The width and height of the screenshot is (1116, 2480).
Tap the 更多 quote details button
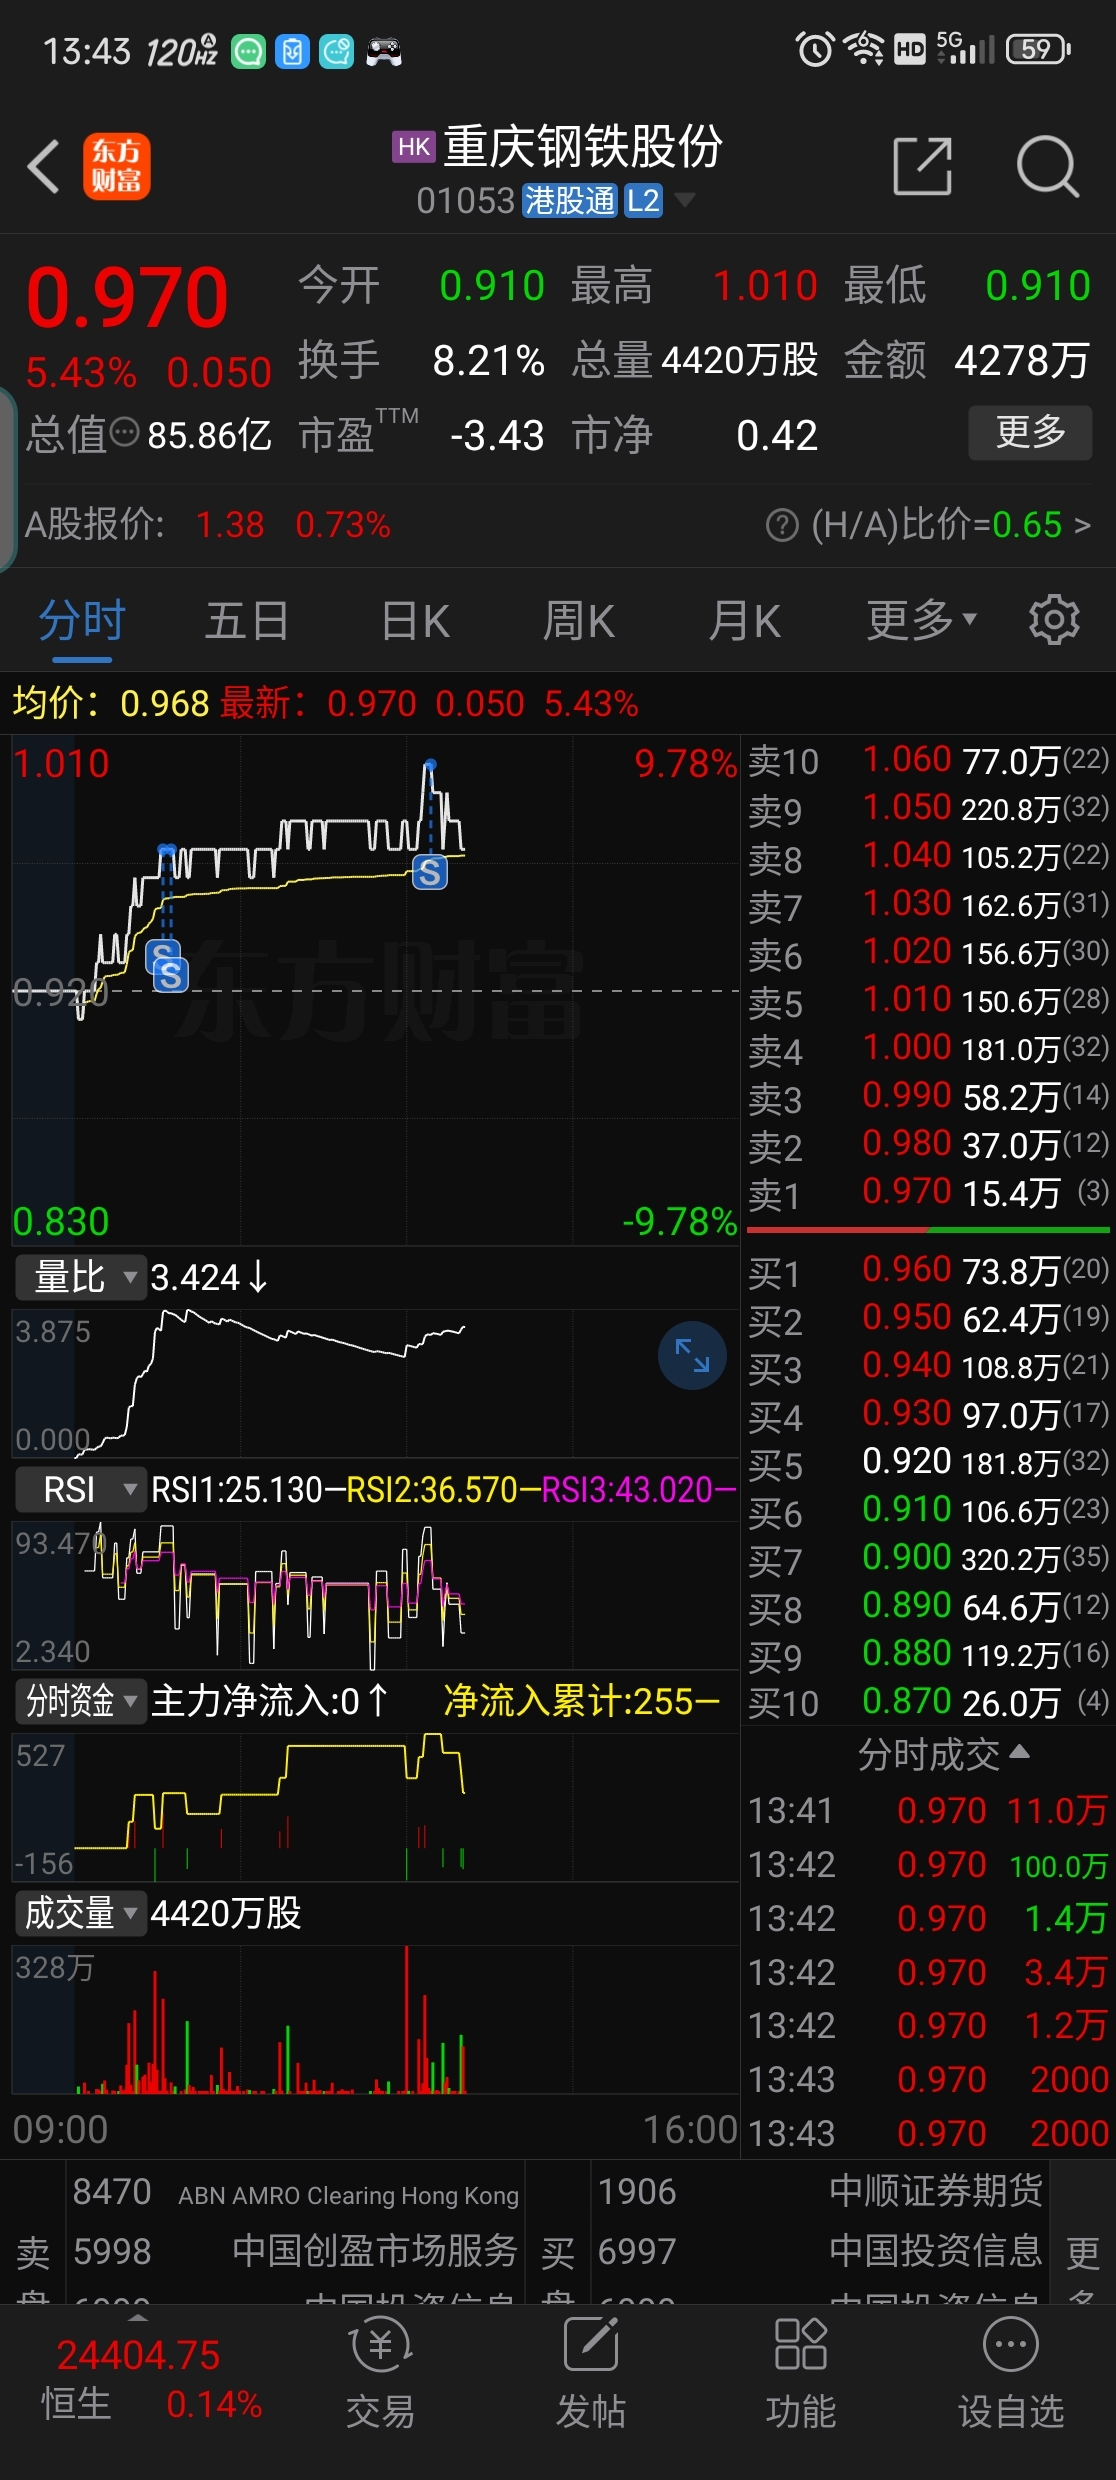point(1030,433)
